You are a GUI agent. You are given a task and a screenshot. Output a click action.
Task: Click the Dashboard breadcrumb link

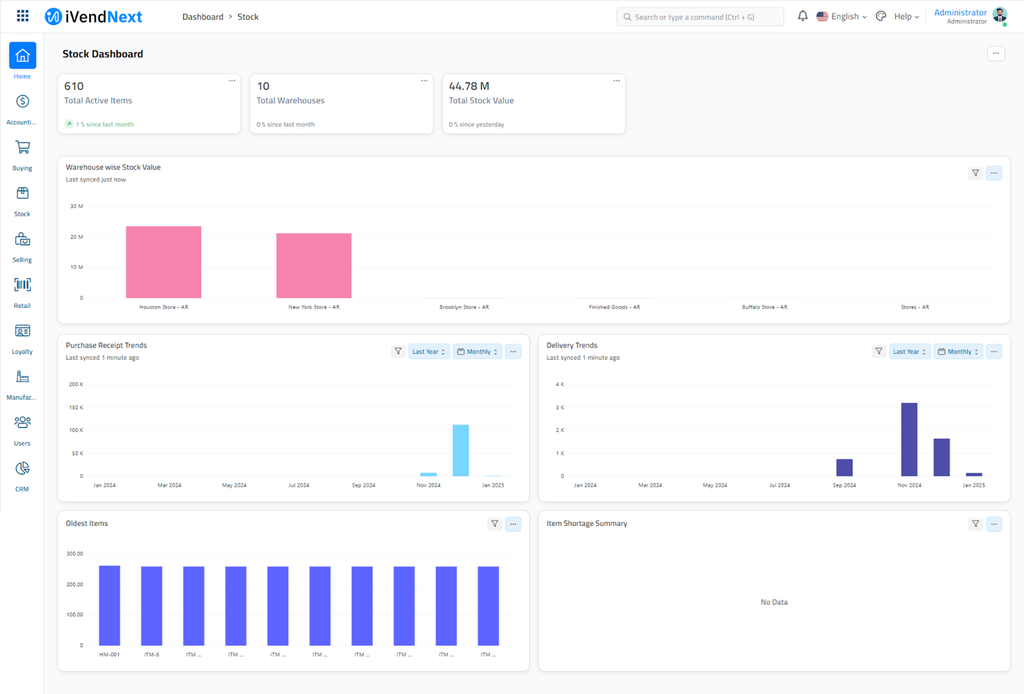click(202, 17)
